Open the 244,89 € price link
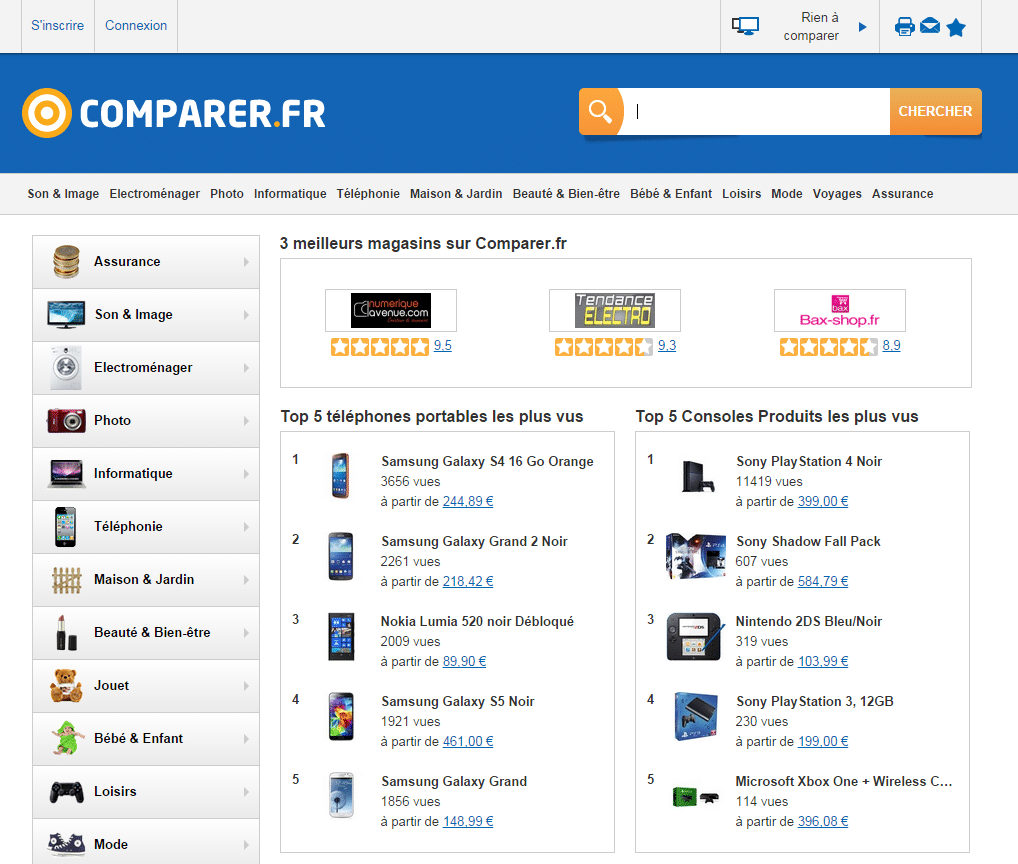1018x864 pixels. (x=468, y=501)
